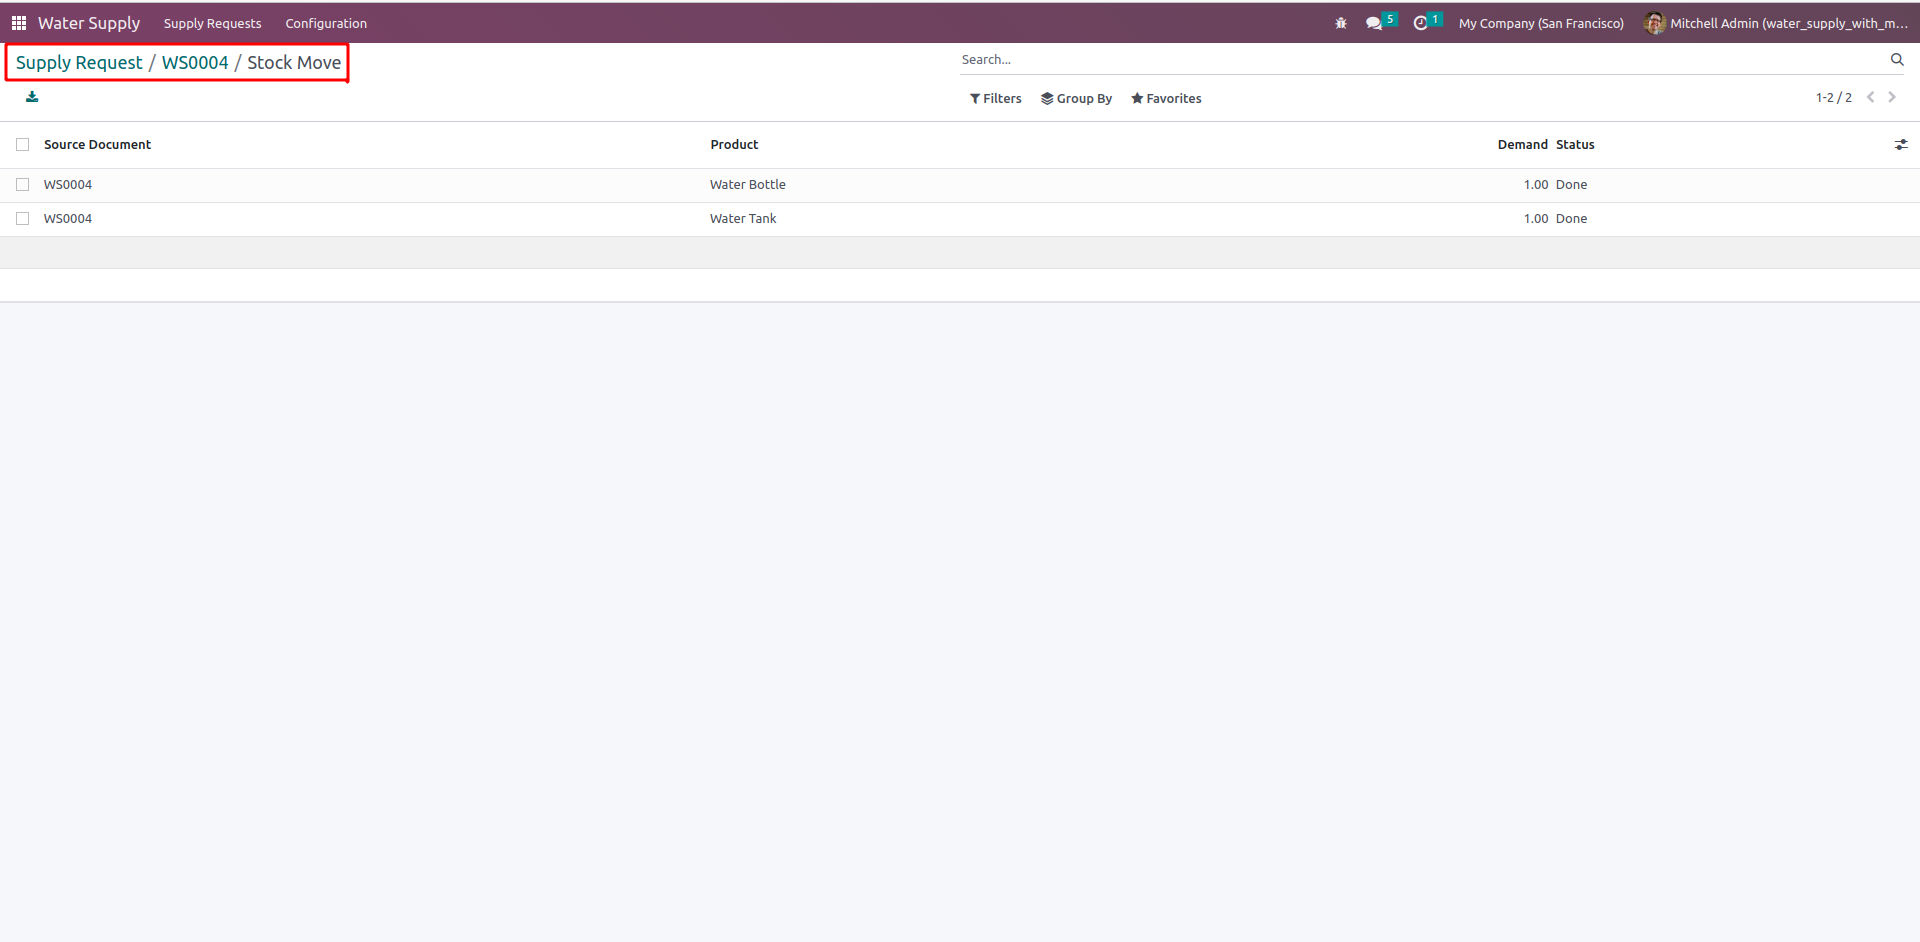The height and width of the screenshot is (942, 1920).
Task: Open the Group By dropdown
Action: (x=1077, y=98)
